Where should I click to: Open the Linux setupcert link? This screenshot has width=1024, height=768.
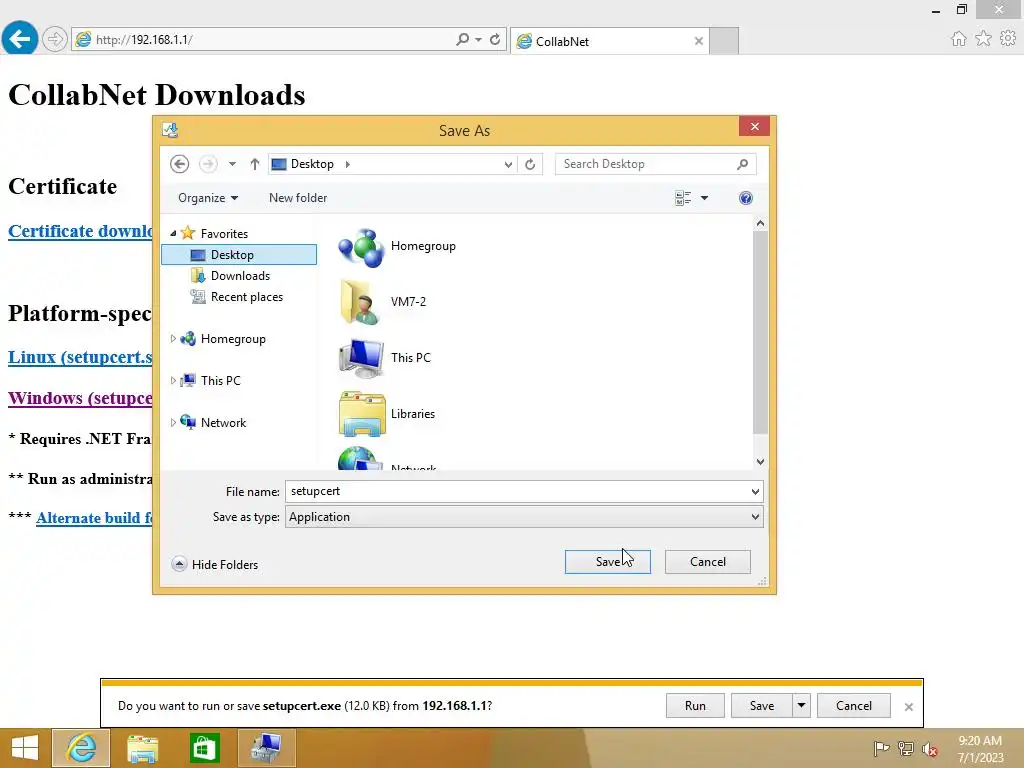(x=80, y=357)
